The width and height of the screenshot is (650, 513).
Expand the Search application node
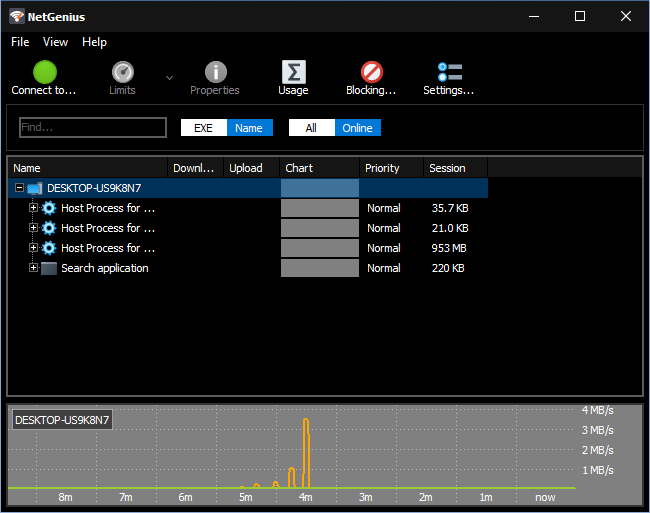pyautogui.click(x=33, y=268)
